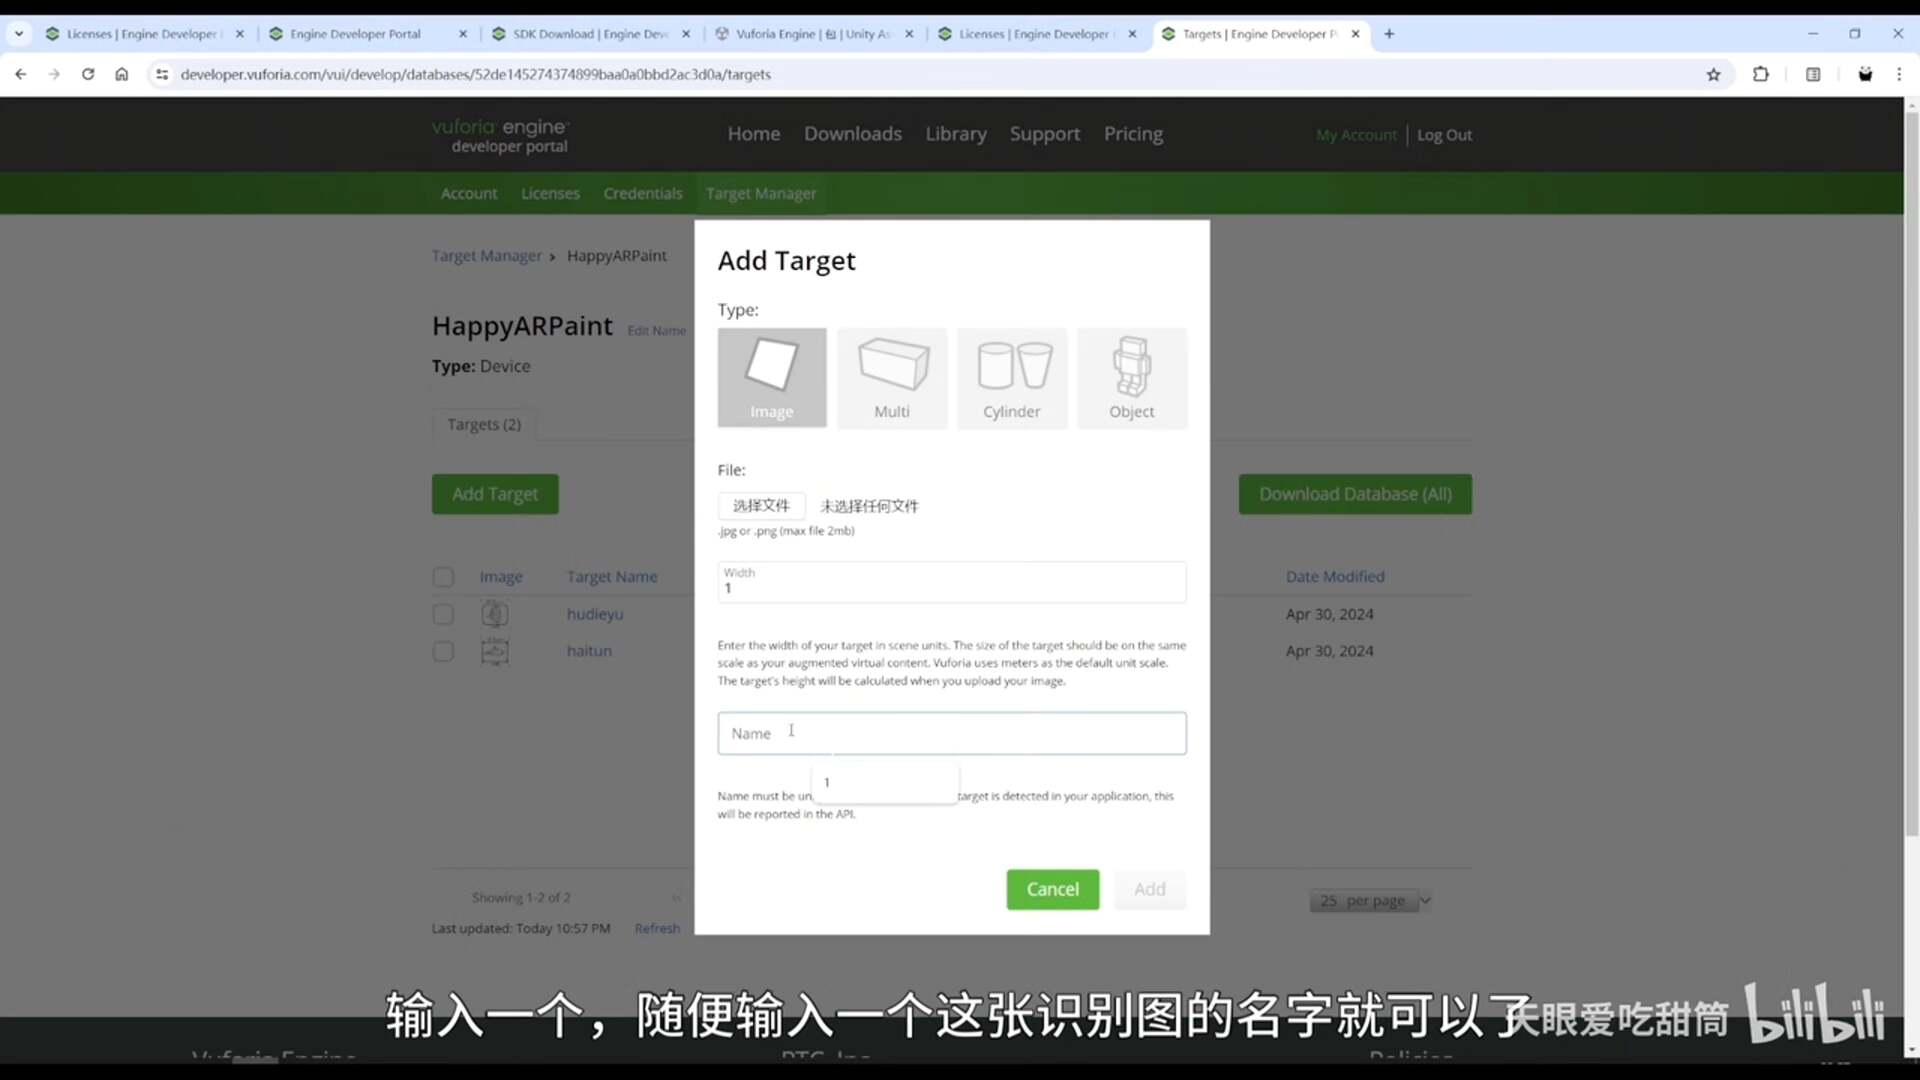Choose the Cylinder target type
This screenshot has width=1920, height=1080.
click(x=1011, y=378)
